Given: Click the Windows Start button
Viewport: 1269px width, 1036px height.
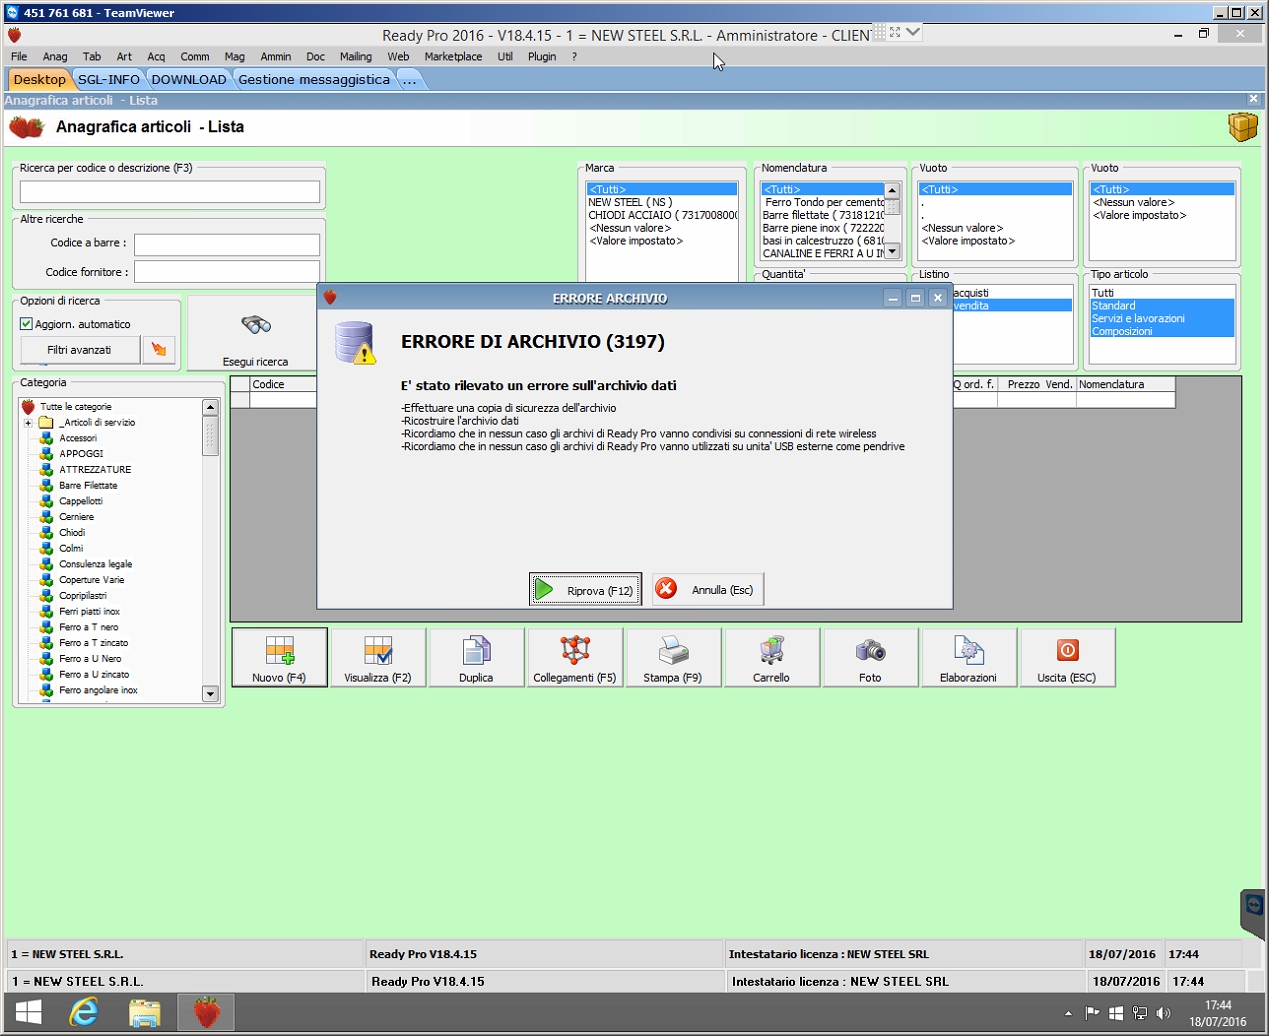Looking at the screenshot, I should pos(28,1012).
